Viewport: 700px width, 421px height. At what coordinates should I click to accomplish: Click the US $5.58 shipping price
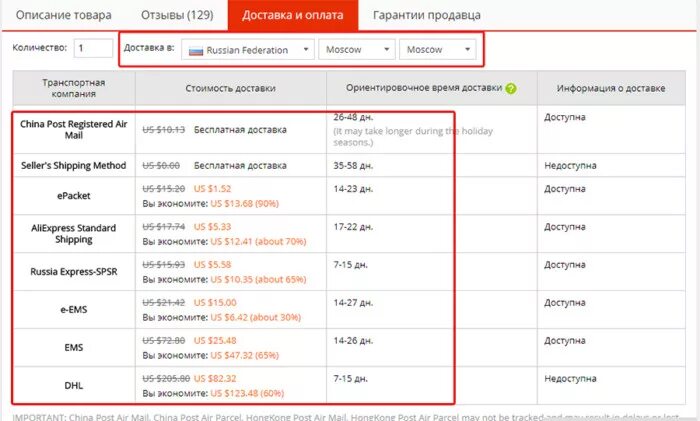click(212, 265)
